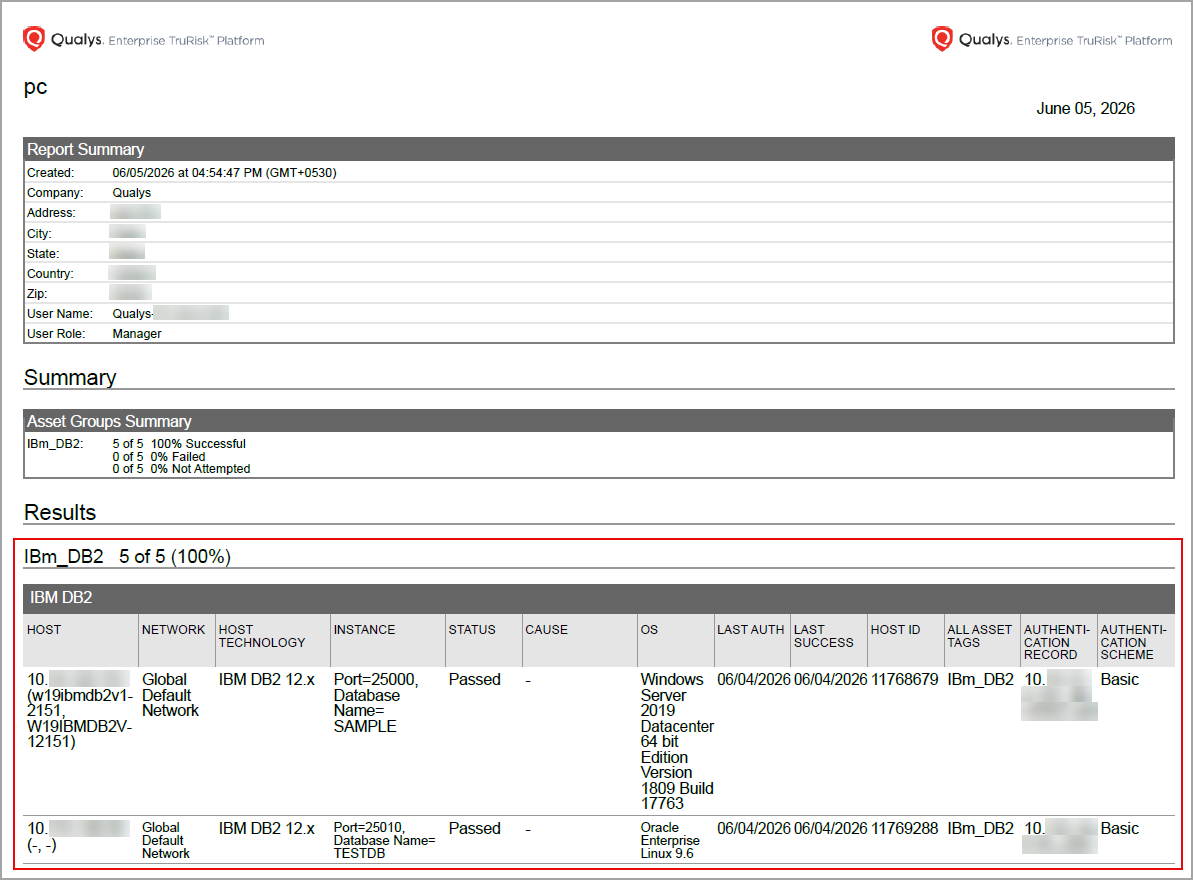
Task: Click the 'Address:' label
Action: [52, 213]
